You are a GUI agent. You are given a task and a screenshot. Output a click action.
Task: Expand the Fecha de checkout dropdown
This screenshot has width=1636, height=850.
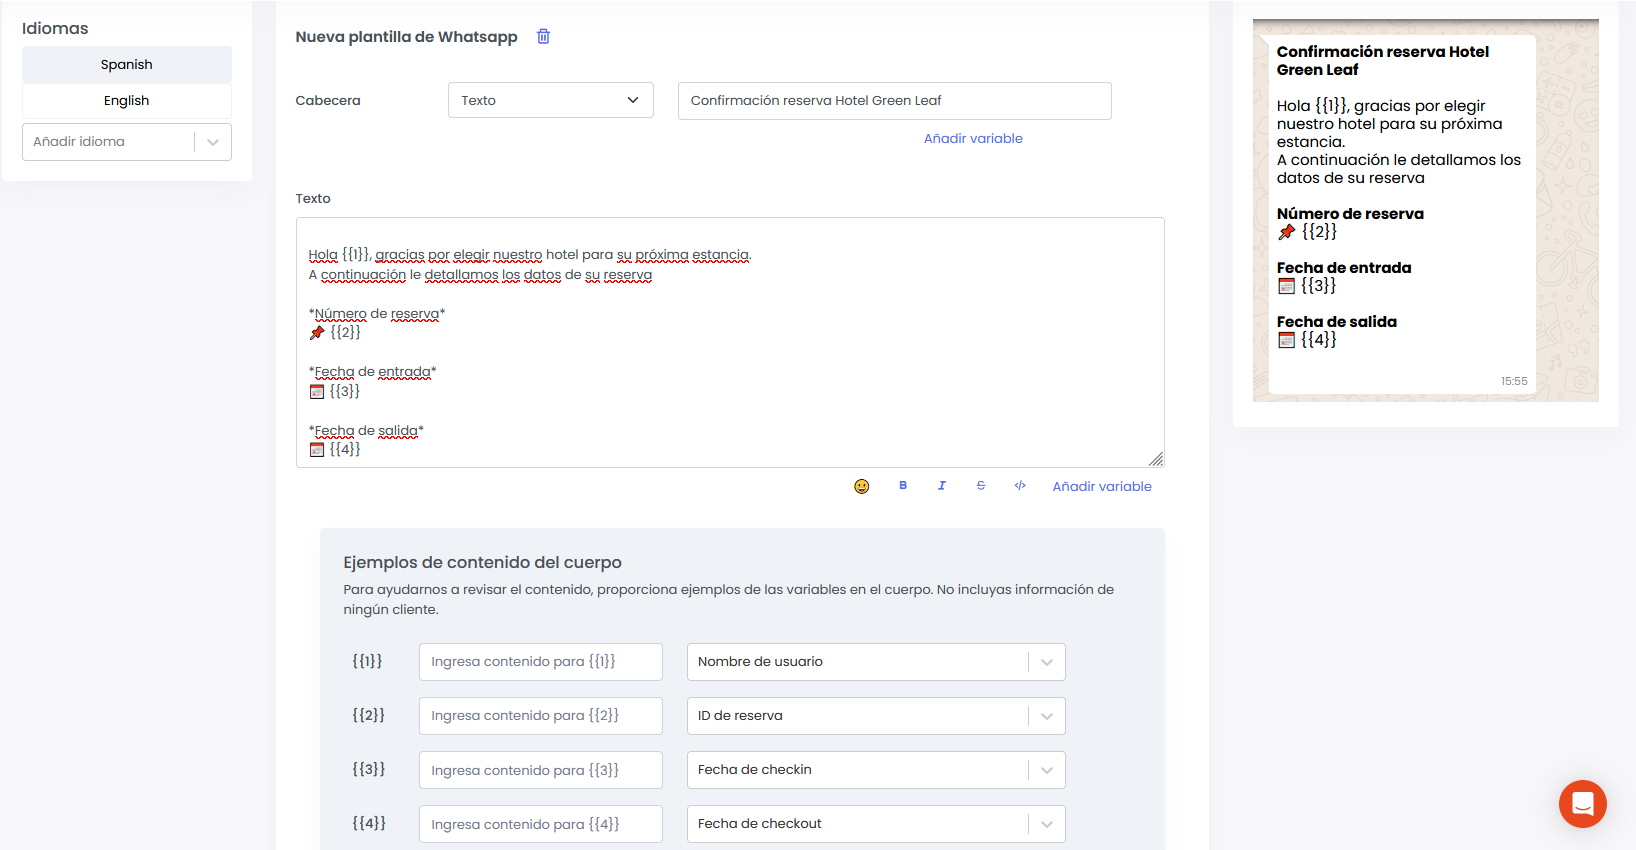pos(876,824)
